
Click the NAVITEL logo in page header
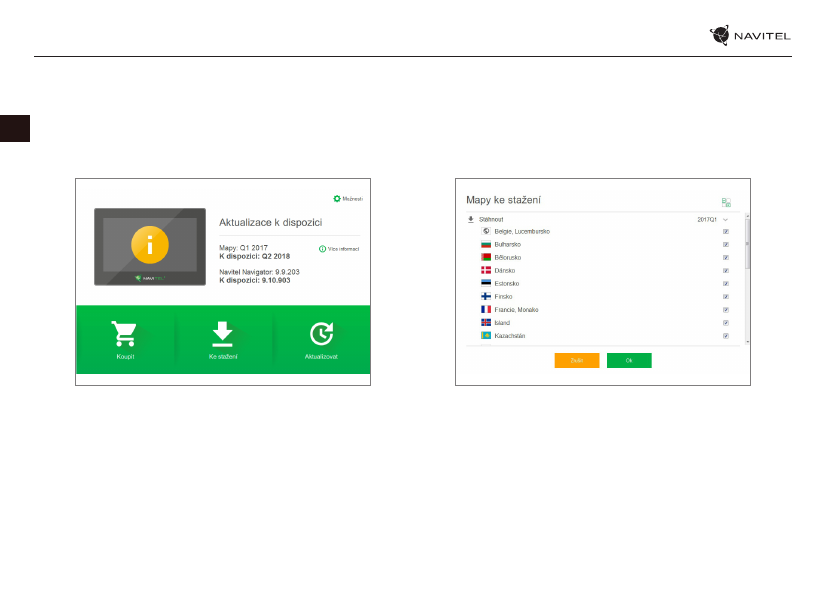click(x=750, y=36)
